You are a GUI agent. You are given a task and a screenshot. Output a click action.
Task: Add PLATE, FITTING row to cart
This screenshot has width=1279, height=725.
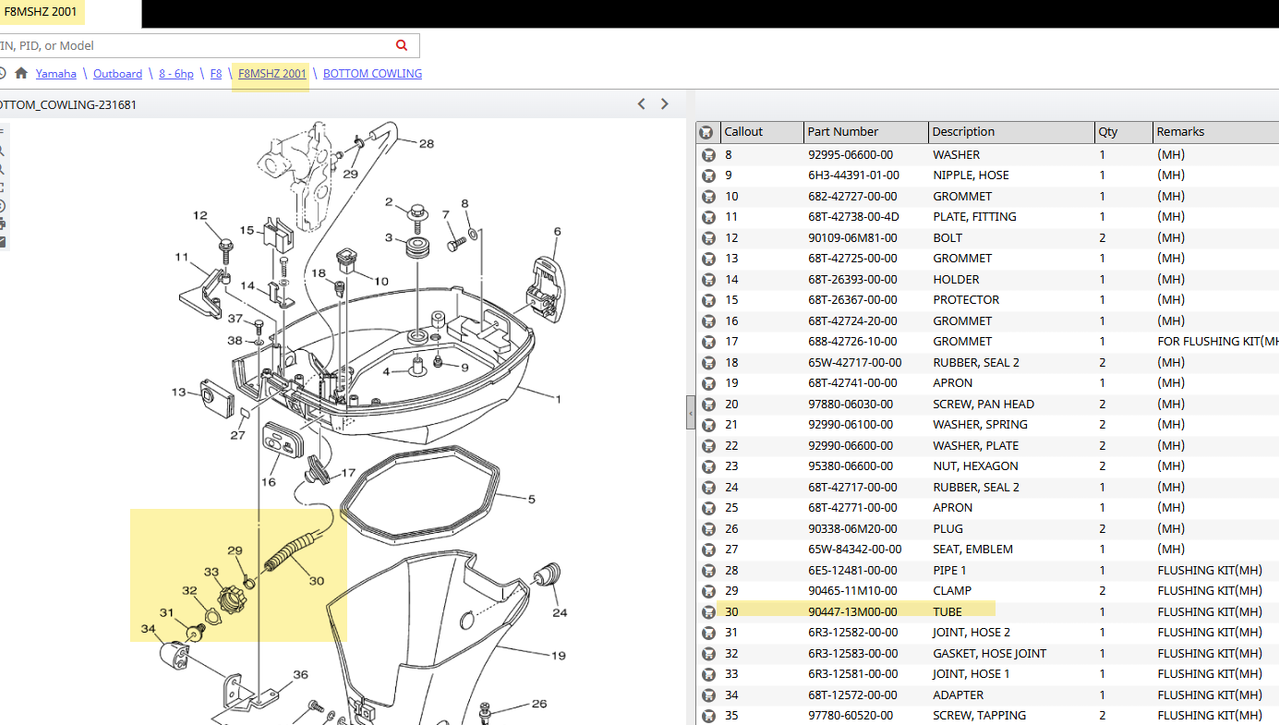pyautogui.click(x=708, y=217)
